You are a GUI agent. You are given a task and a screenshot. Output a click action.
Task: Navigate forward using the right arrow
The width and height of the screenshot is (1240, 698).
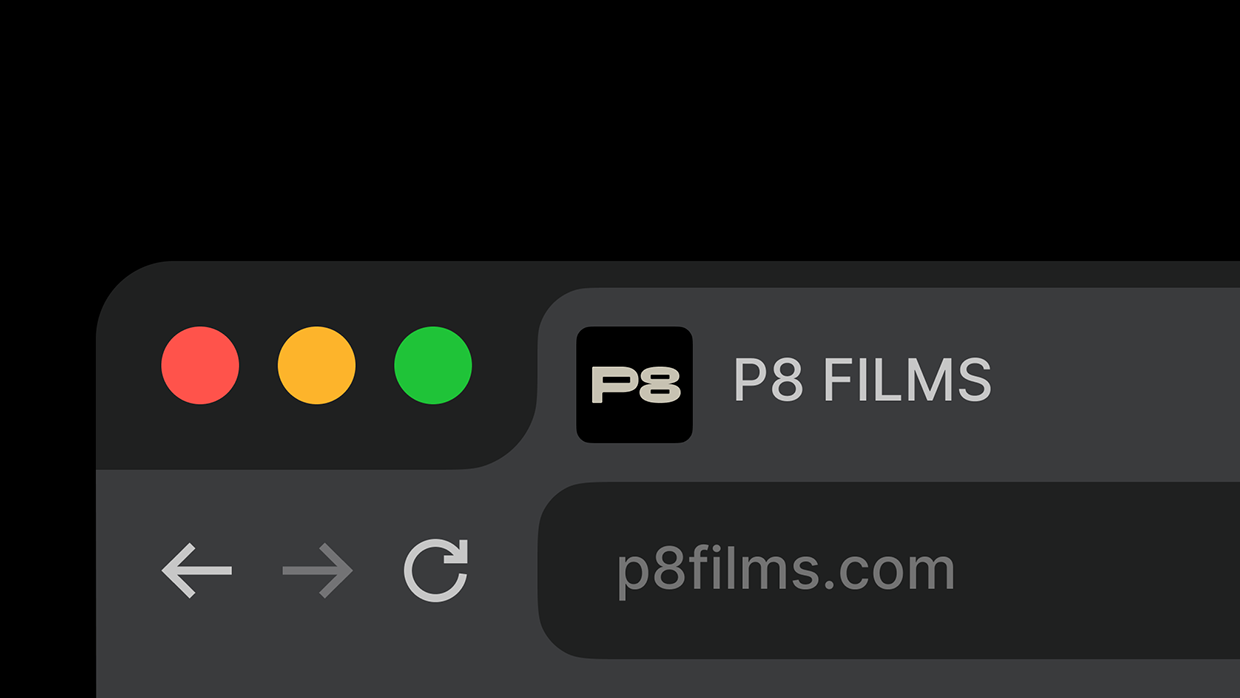(314, 569)
